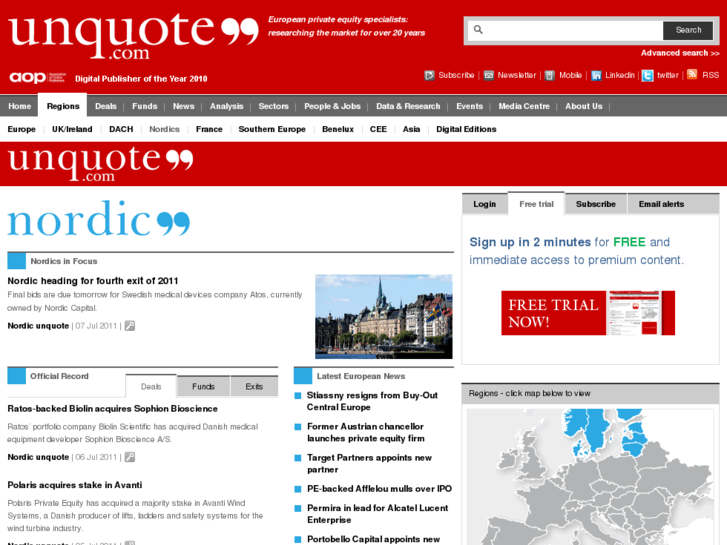Screen dimensions: 727x545
Task: Open 'Polaris acquires stake in Avanti' article
Action: (75, 485)
